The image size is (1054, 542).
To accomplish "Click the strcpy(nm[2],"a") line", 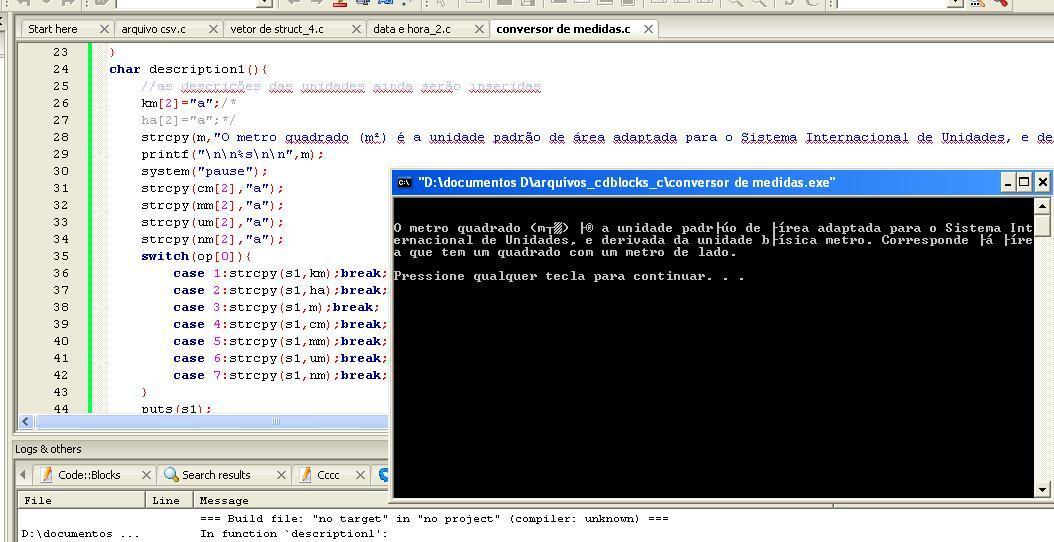I will [212, 239].
